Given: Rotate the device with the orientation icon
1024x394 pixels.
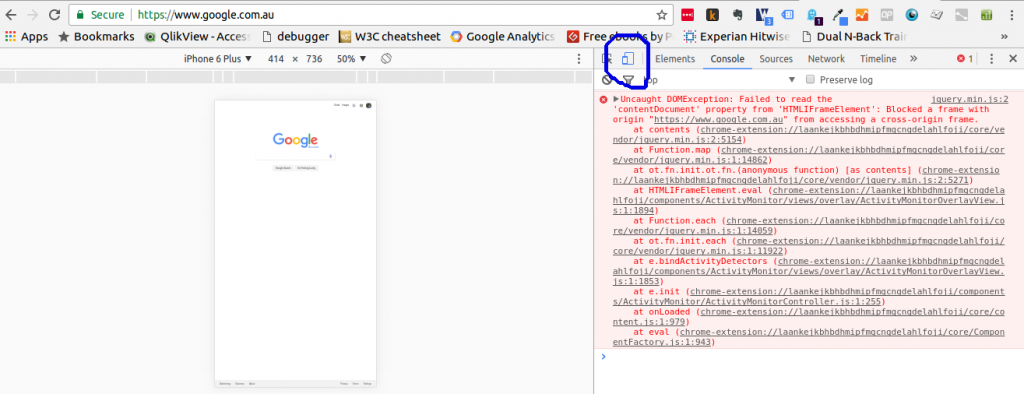Looking at the screenshot, I should [387, 59].
